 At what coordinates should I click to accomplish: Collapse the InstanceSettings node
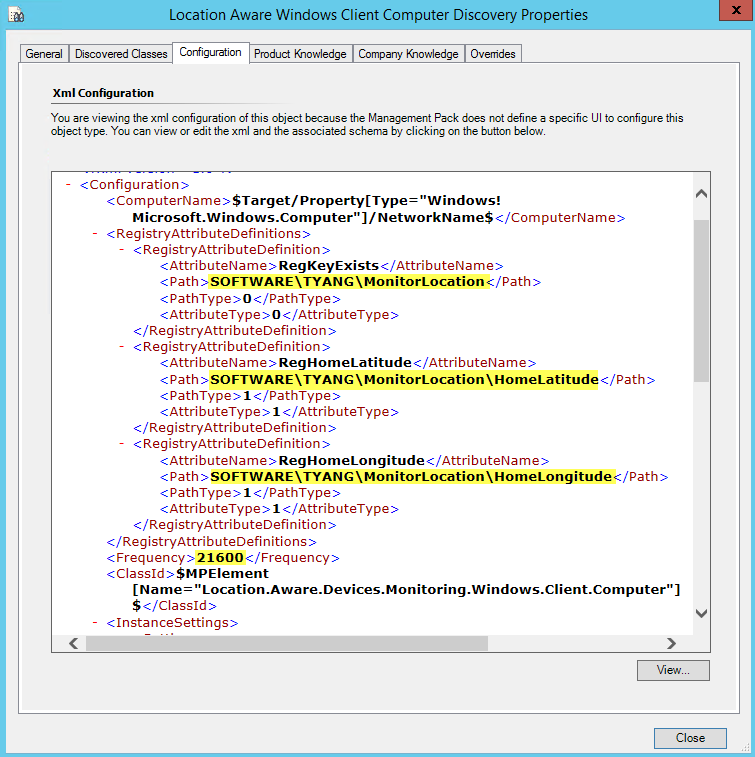[x=95, y=623]
